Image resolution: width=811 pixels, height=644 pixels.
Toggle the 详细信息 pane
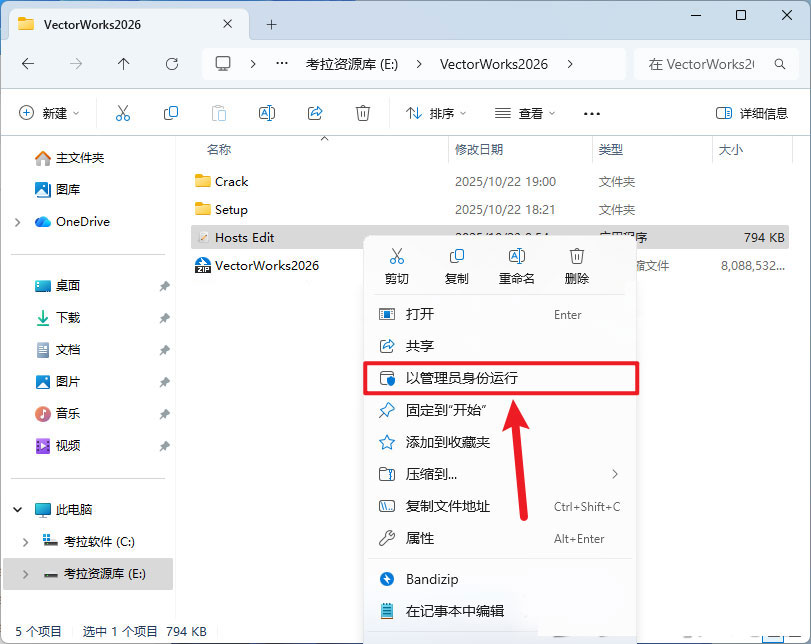coord(752,113)
